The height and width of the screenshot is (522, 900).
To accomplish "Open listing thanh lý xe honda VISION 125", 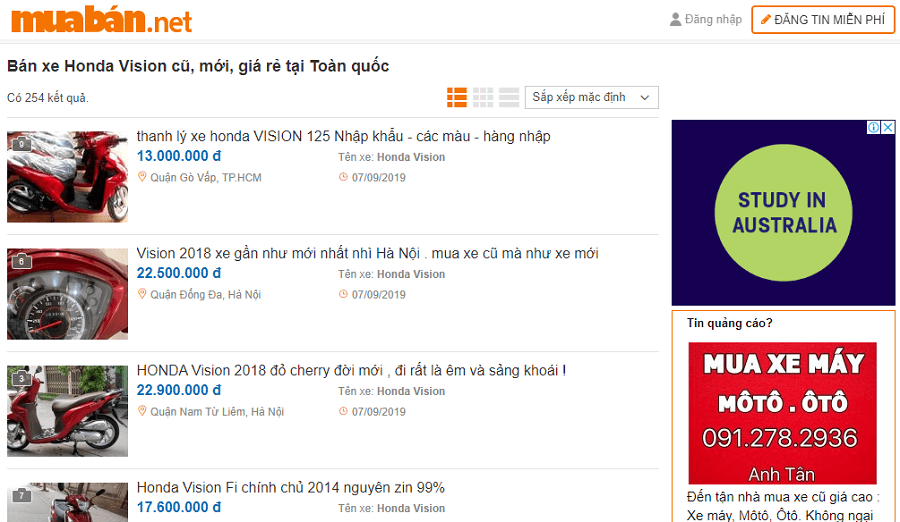I will 343,136.
